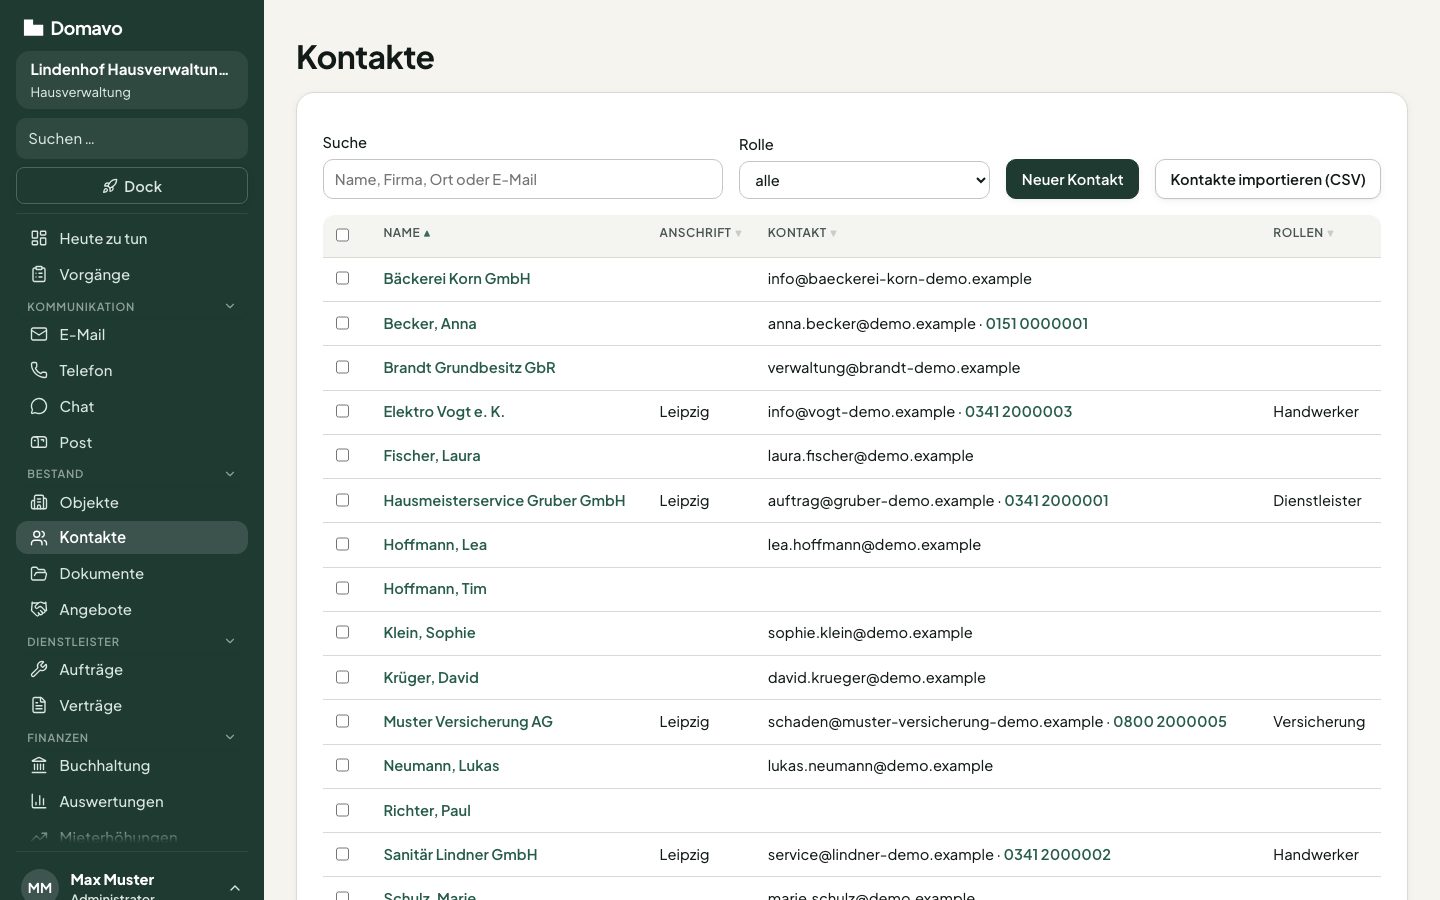Click the Angebote handshake icon
The height and width of the screenshot is (900, 1440).
tap(39, 609)
